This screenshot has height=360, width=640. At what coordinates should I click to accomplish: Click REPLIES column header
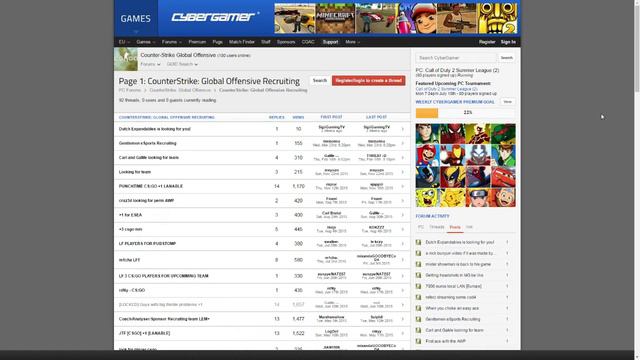point(276,118)
